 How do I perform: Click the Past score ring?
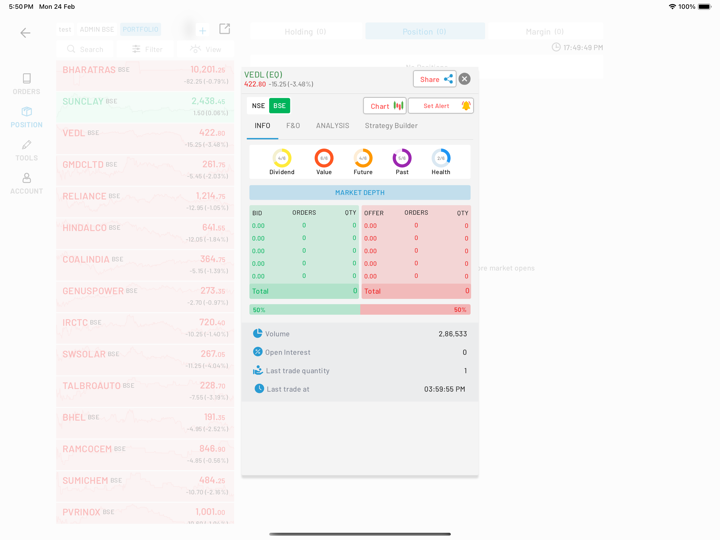point(402,158)
